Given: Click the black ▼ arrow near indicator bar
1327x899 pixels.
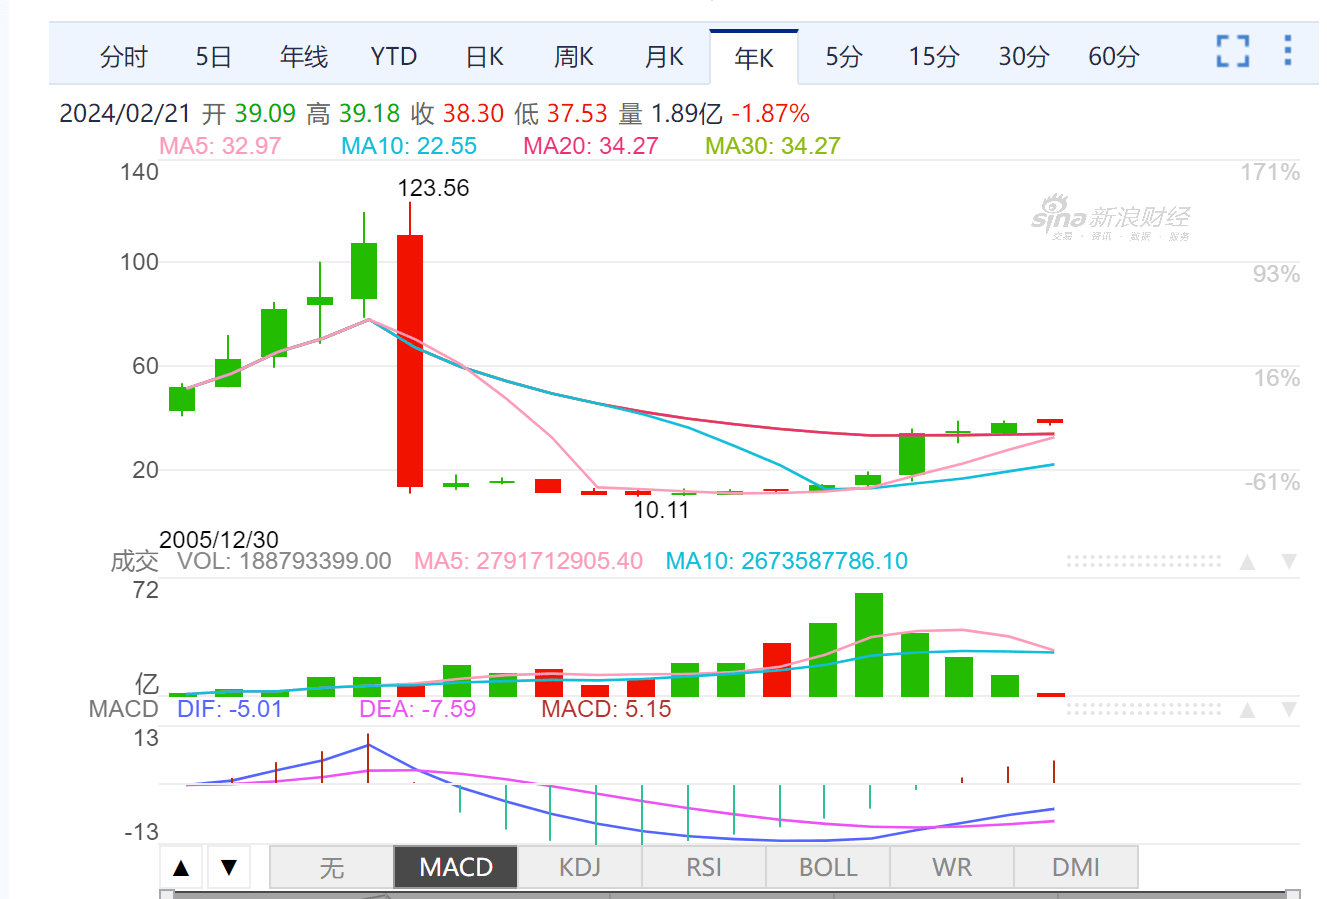Looking at the screenshot, I should tap(229, 866).
